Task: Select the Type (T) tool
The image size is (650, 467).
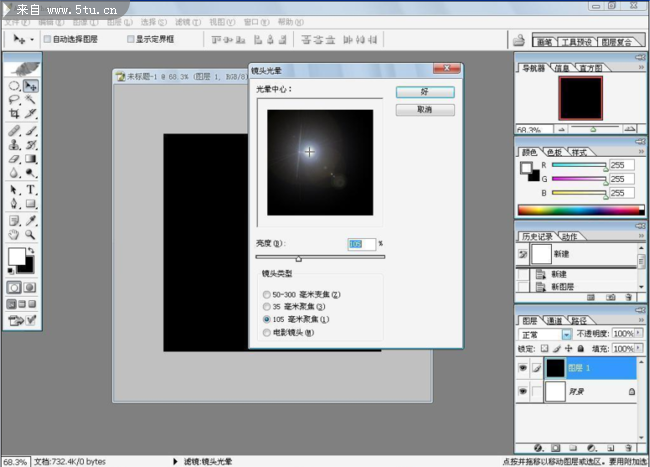Action: [x=31, y=189]
